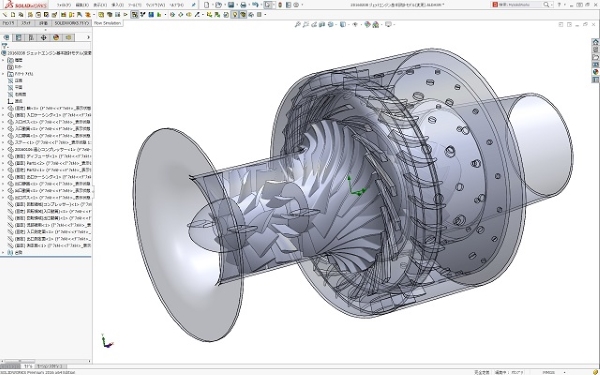Switch to the DisplayManager appearance sphere tab
Viewport: 600px width, 375px height.
pyautogui.click(x=56, y=38)
